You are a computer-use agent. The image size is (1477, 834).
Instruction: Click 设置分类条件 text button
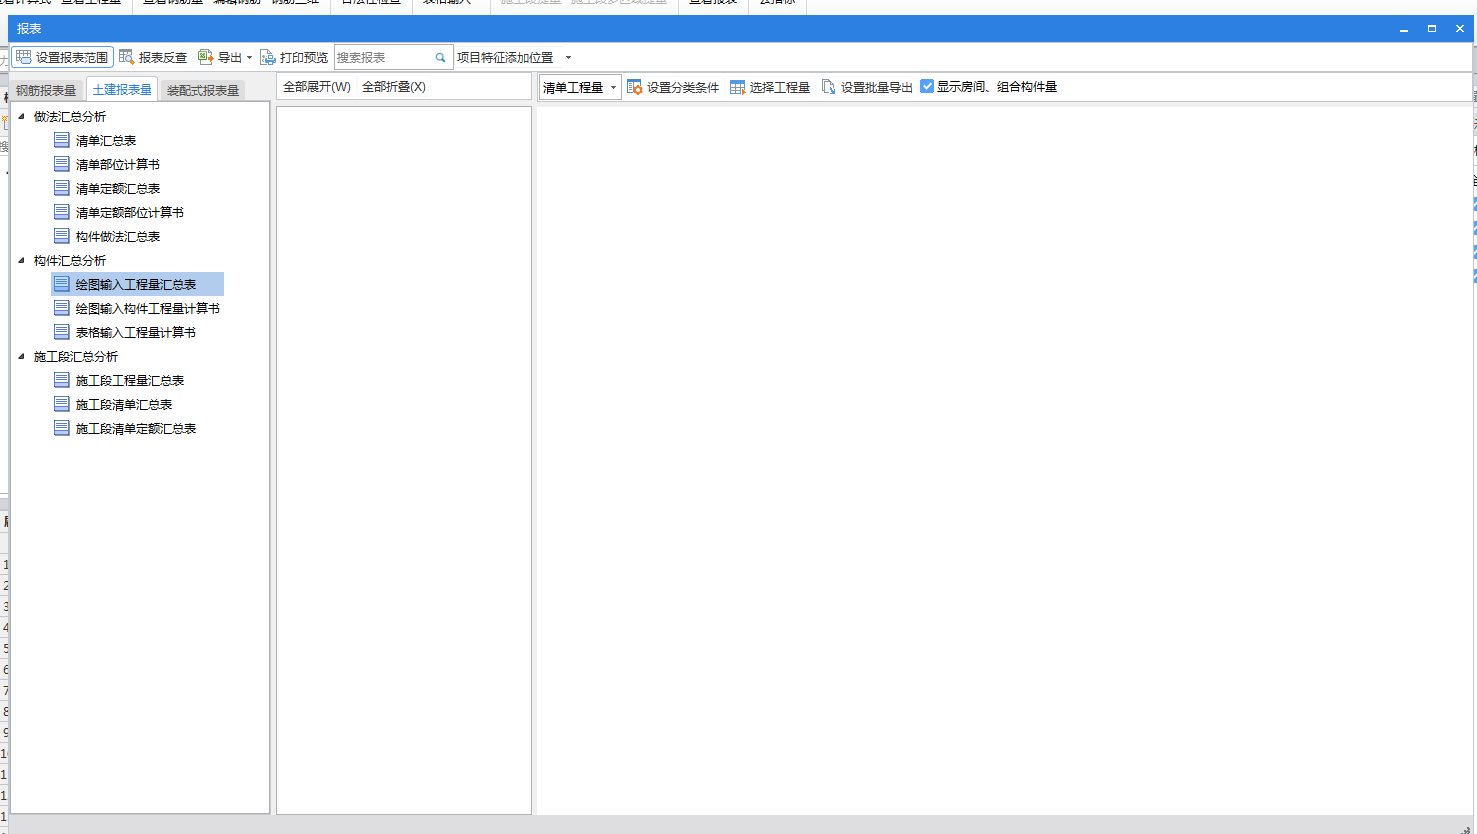point(683,88)
